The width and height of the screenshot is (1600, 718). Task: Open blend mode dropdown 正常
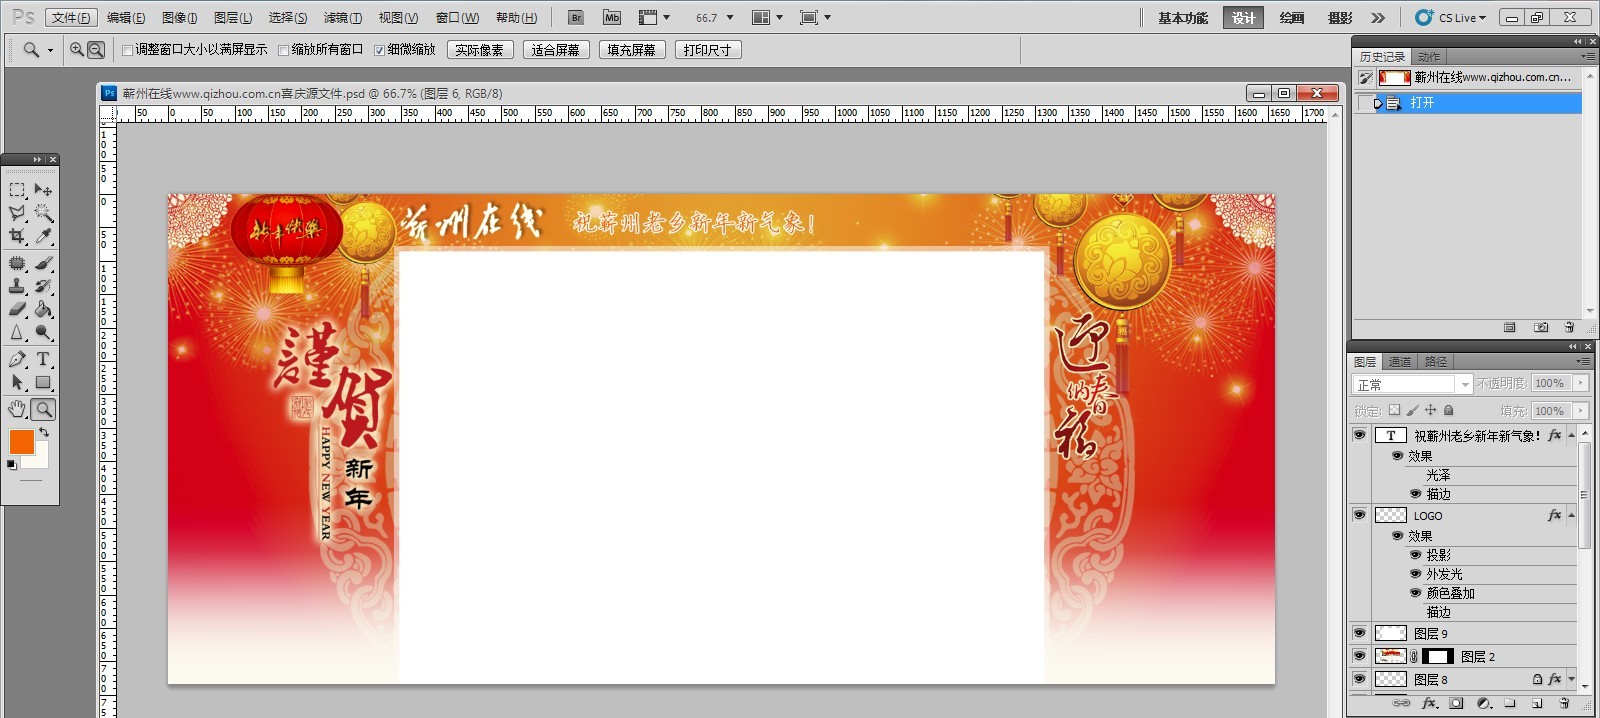point(1412,384)
